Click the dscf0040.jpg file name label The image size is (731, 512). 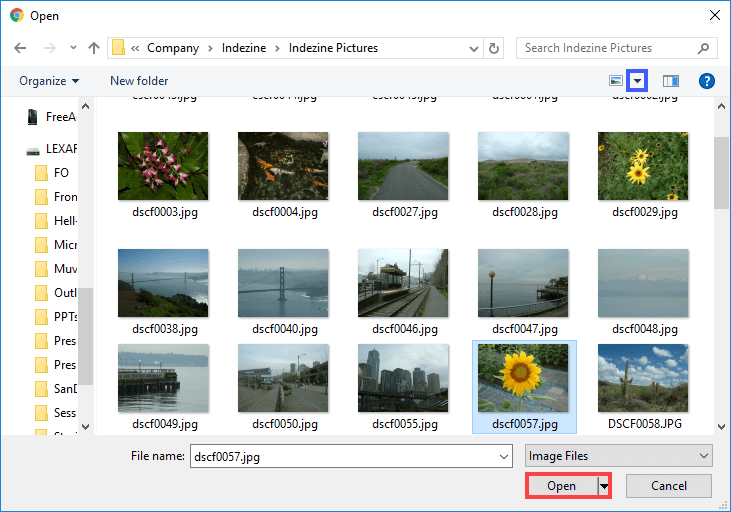click(285, 329)
